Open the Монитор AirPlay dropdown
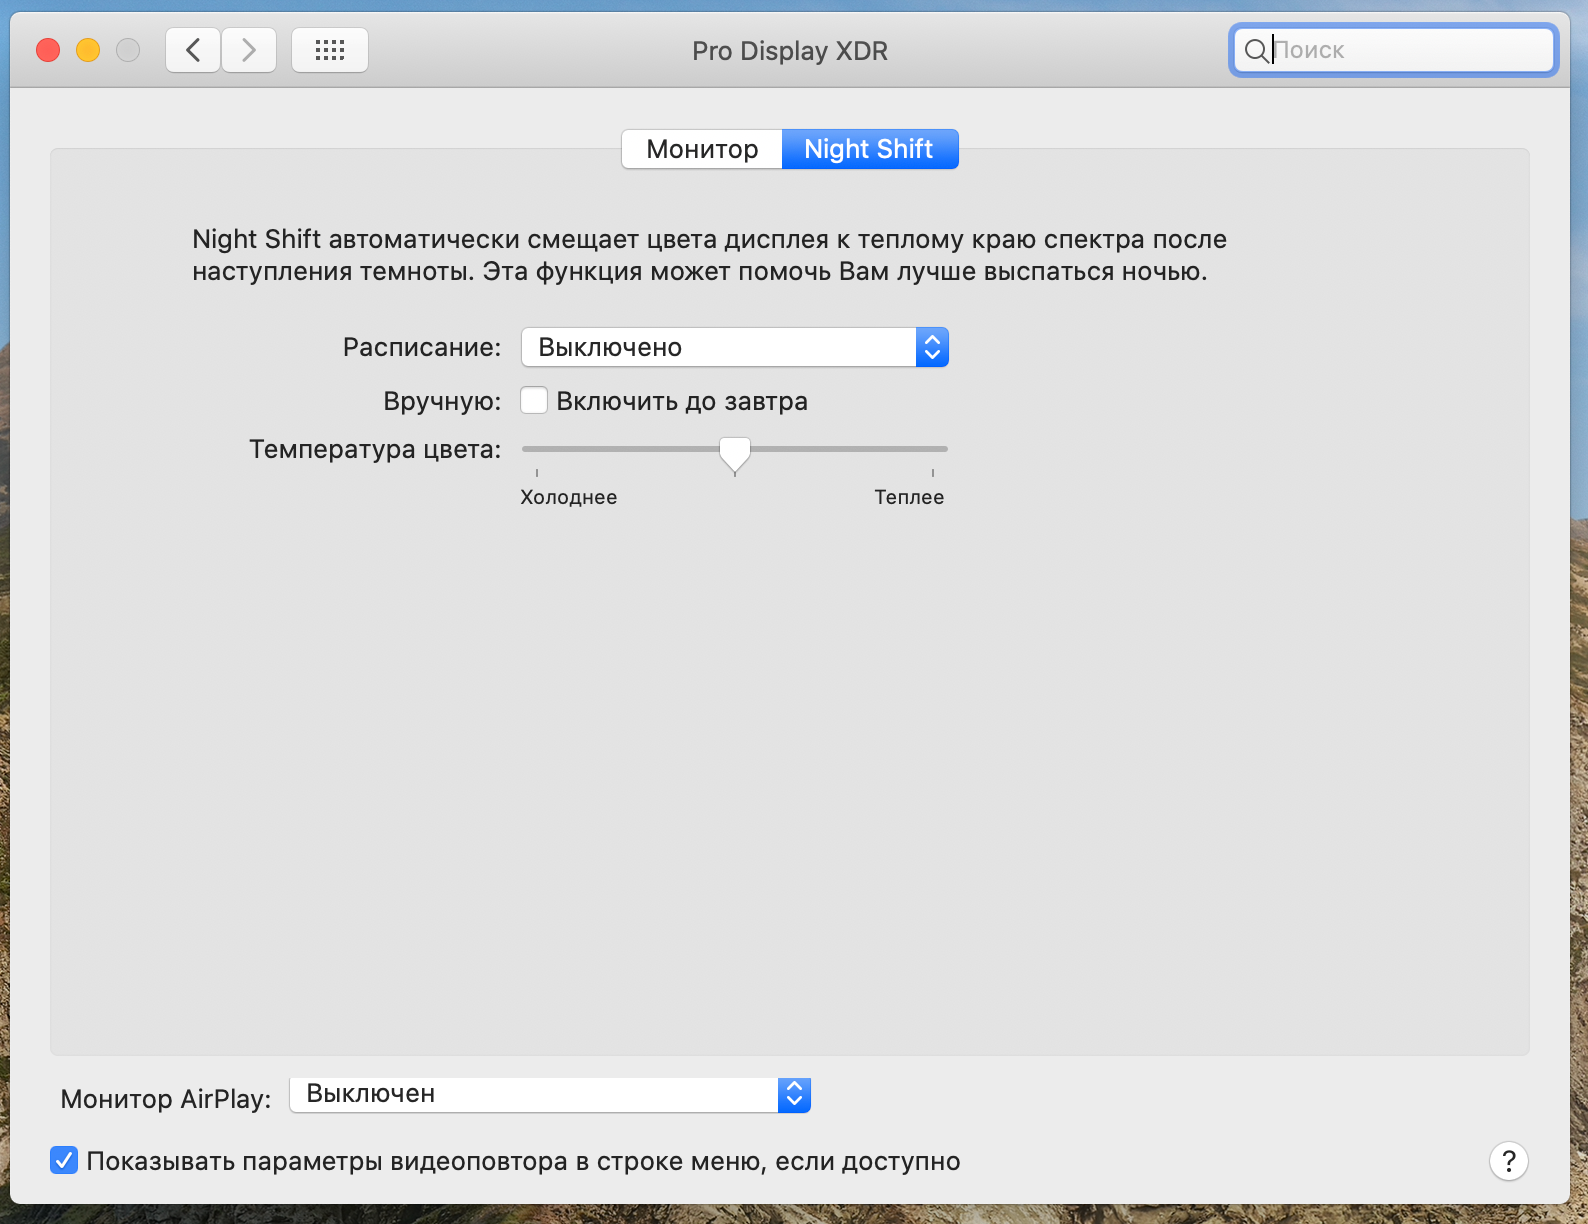1588x1224 pixels. [x=549, y=1094]
